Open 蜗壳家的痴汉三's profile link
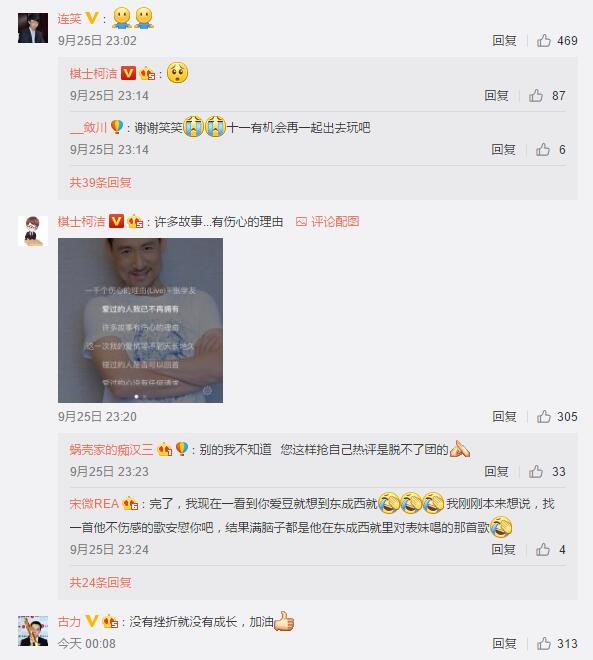The height and width of the screenshot is (660, 593). tap(111, 450)
